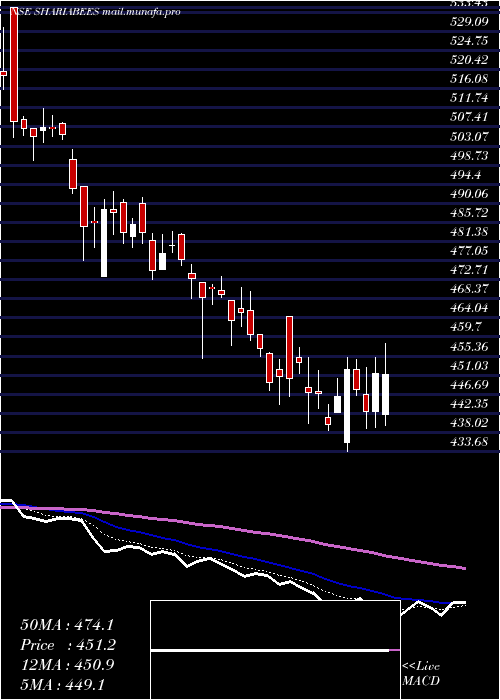Click the 481.38 price axis label
500x700 pixels.
(467, 232)
